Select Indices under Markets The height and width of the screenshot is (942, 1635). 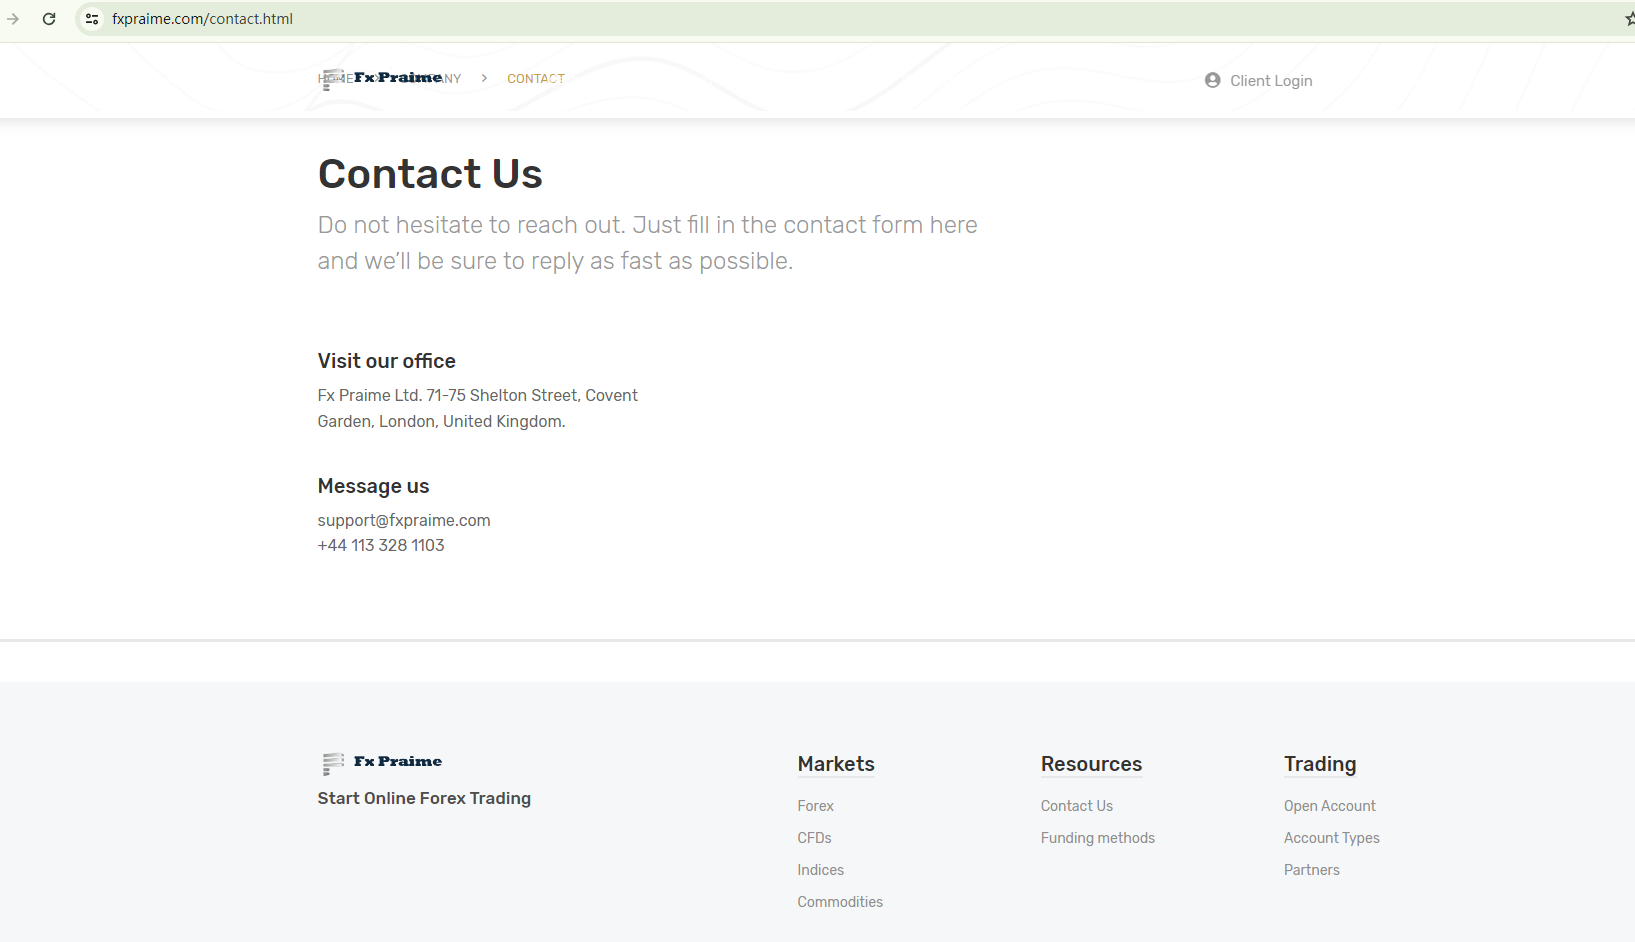coord(820,870)
